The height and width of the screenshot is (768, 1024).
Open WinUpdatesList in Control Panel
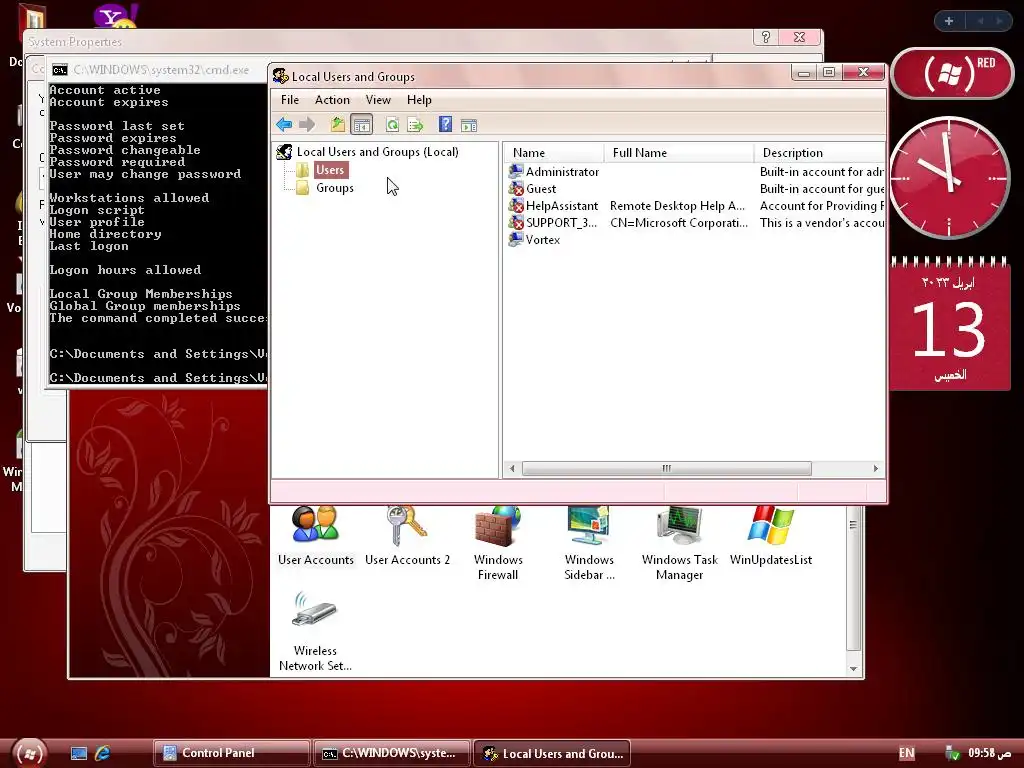coord(771,536)
